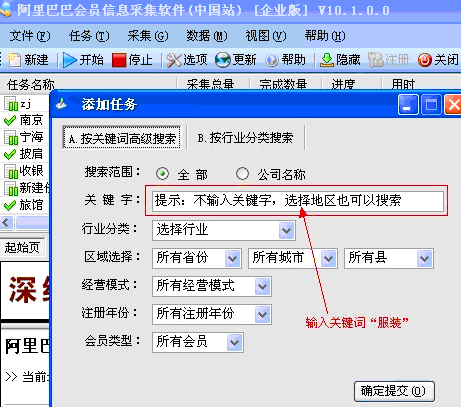Image resolution: width=461 pixels, height=407 pixels.
Task: Click the 新建 new task toolbar icon
Action: coord(14,60)
